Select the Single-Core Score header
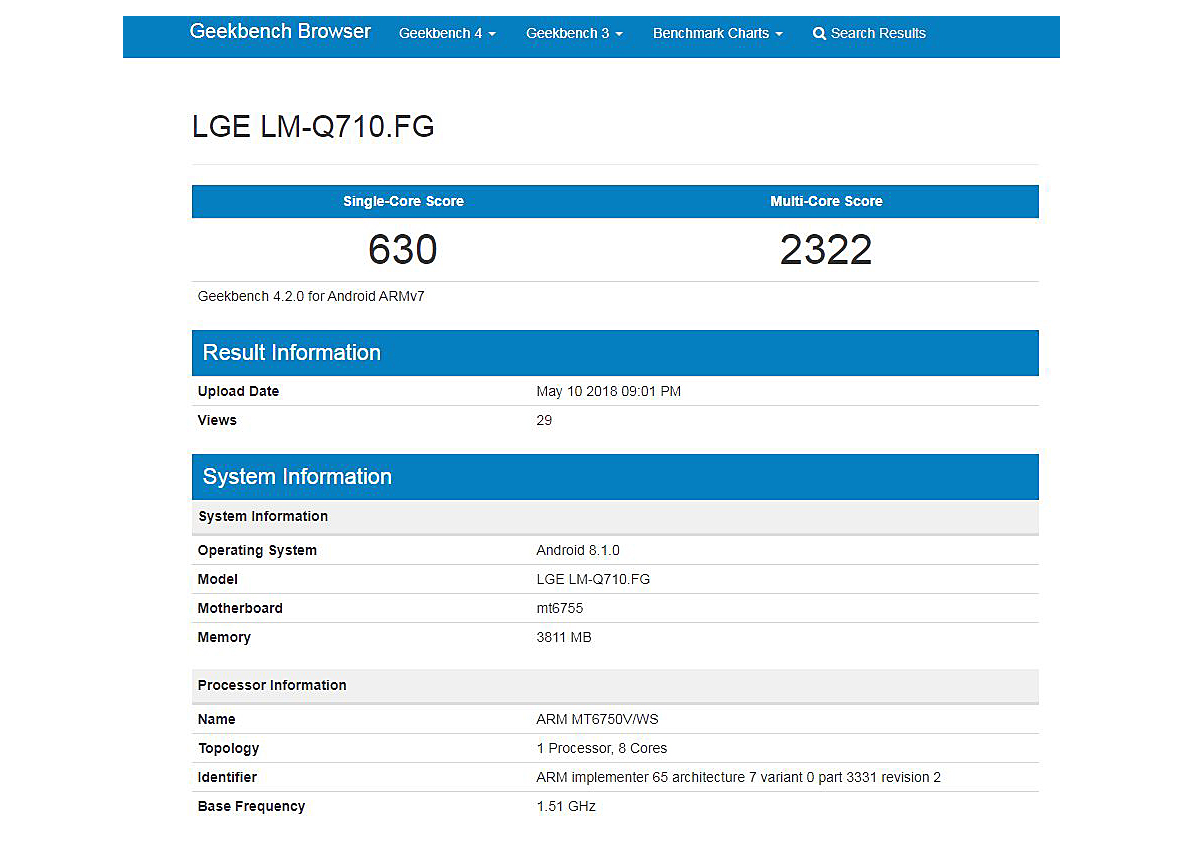The width and height of the screenshot is (1184, 849). [x=403, y=201]
